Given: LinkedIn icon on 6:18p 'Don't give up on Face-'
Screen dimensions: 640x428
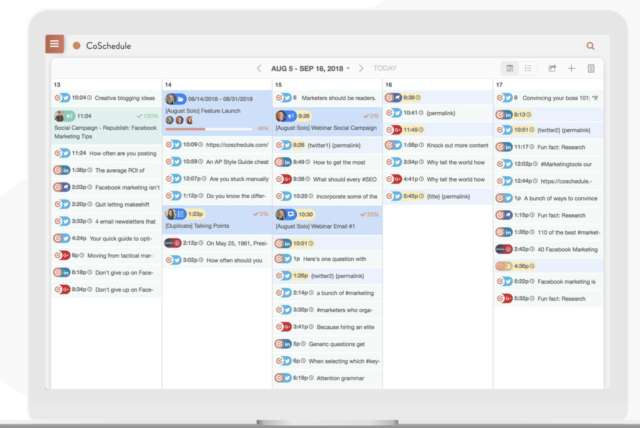Looking at the screenshot, I should click(66, 272).
